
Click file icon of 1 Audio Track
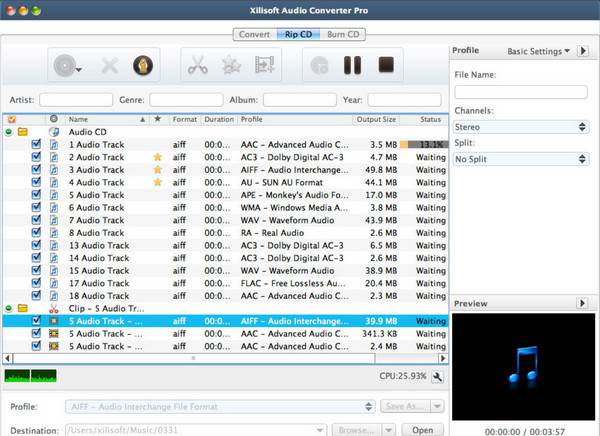tap(54, 145)
